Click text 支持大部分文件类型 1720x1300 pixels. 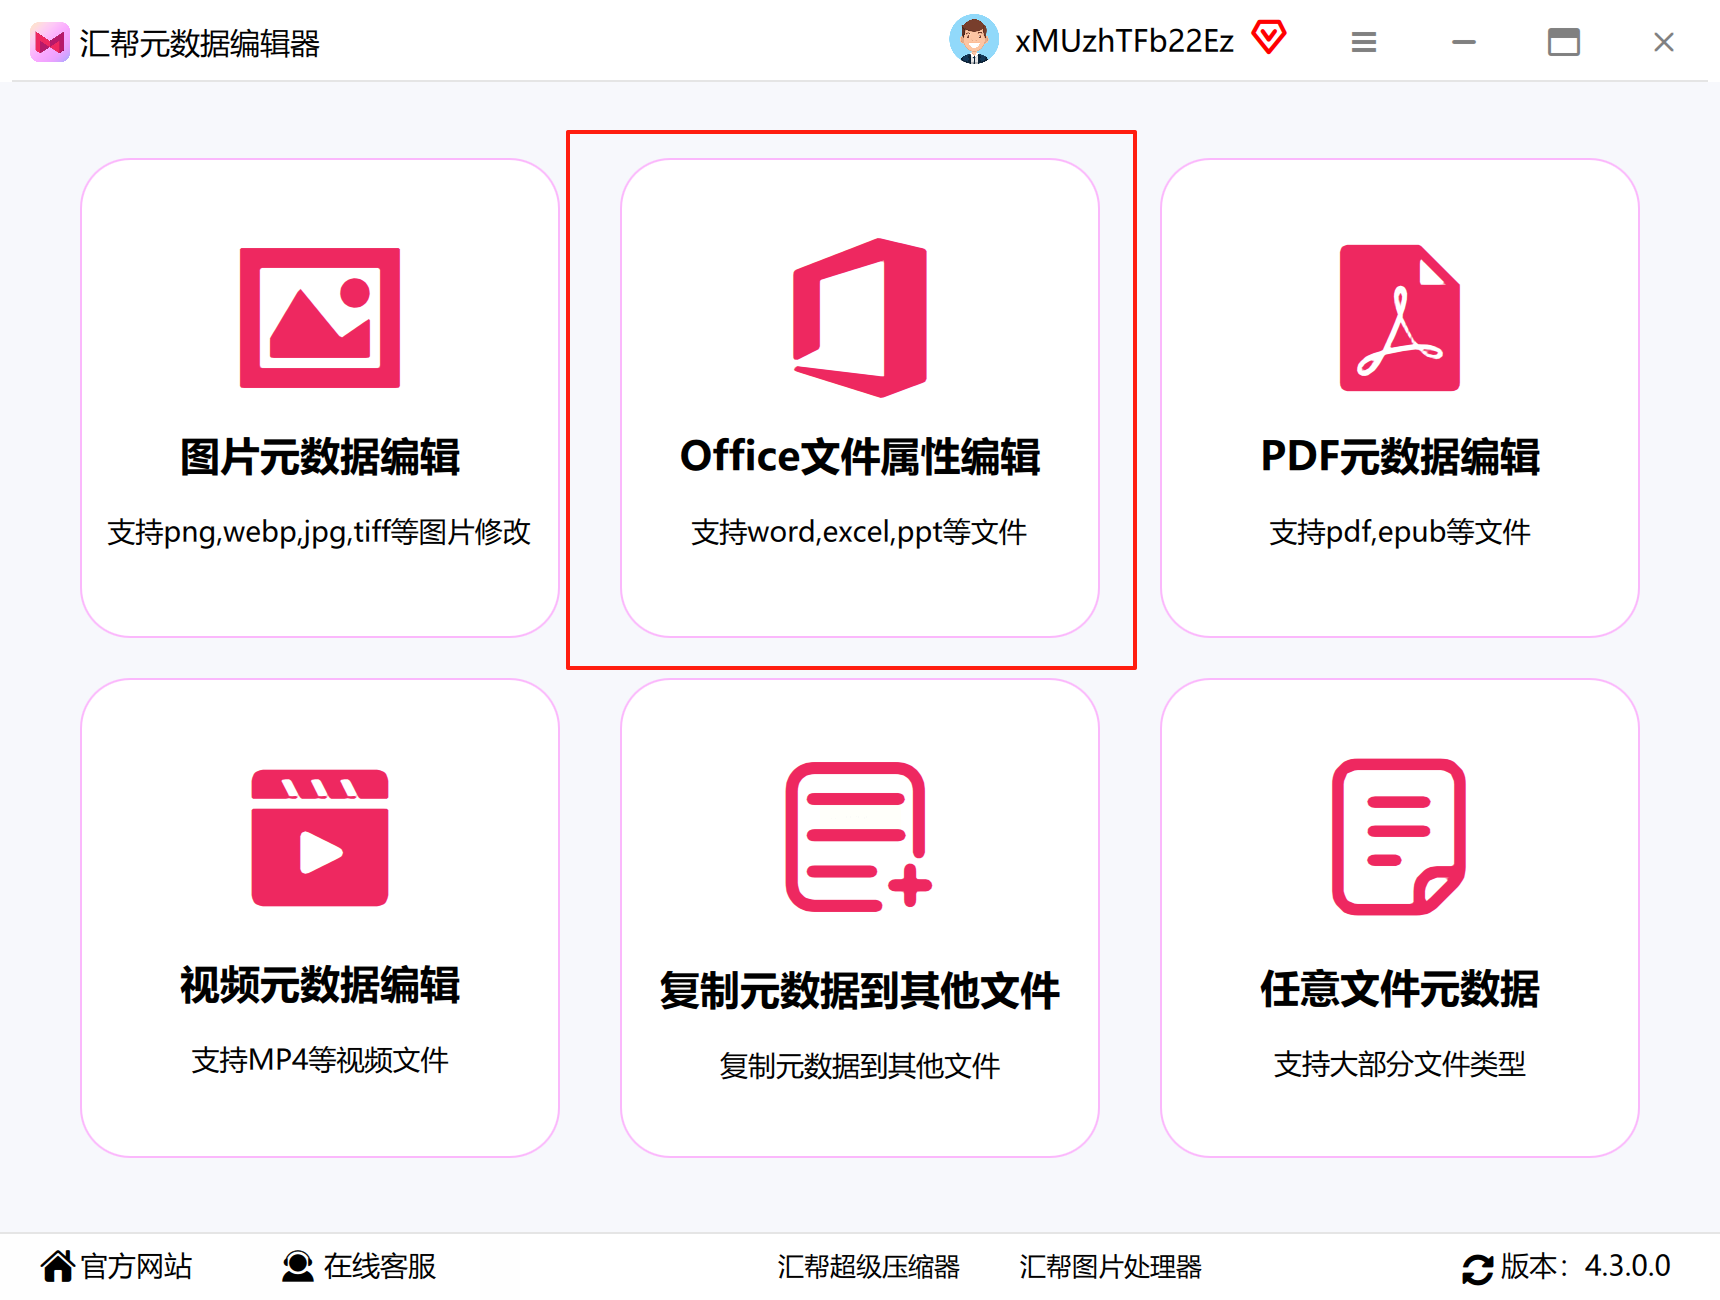point(1400,1064)
